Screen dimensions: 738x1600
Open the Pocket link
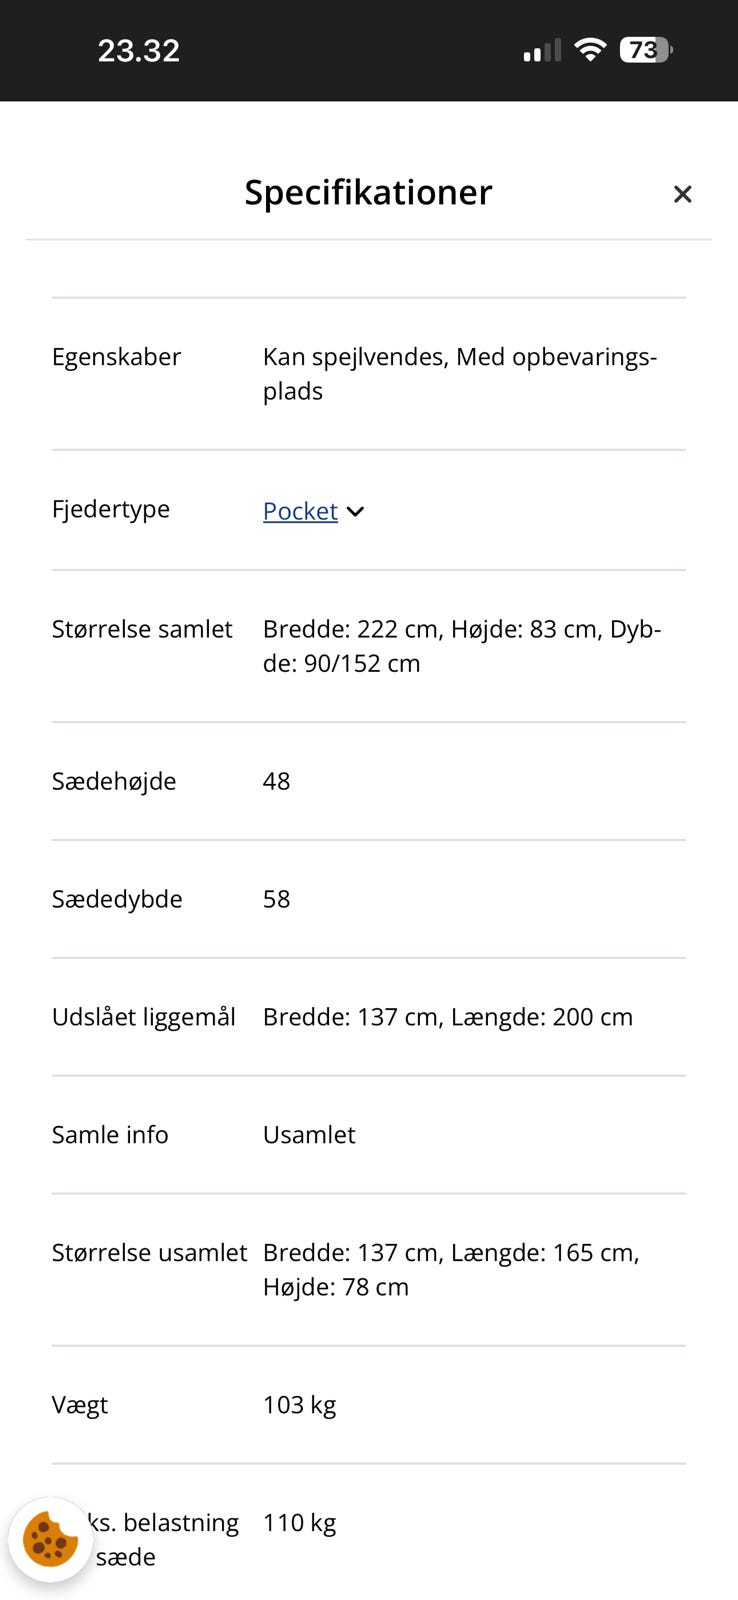[x=299, y=511]
